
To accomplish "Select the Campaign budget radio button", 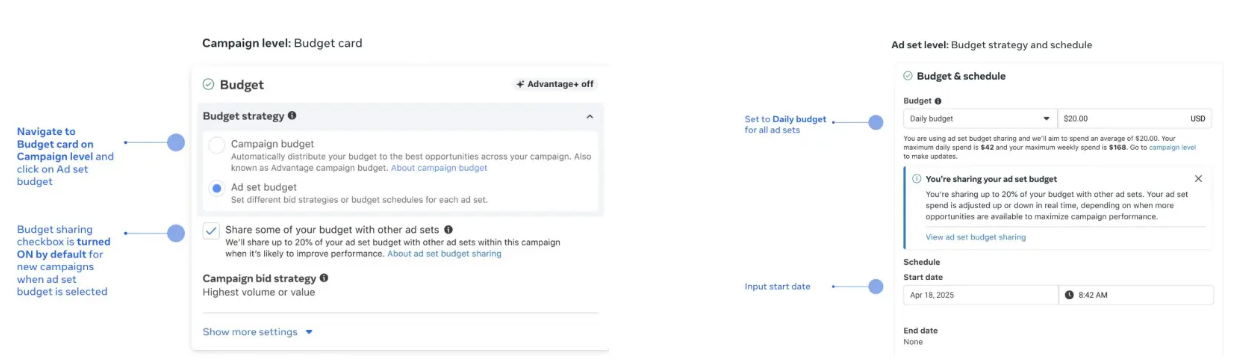I will [216, 145].
